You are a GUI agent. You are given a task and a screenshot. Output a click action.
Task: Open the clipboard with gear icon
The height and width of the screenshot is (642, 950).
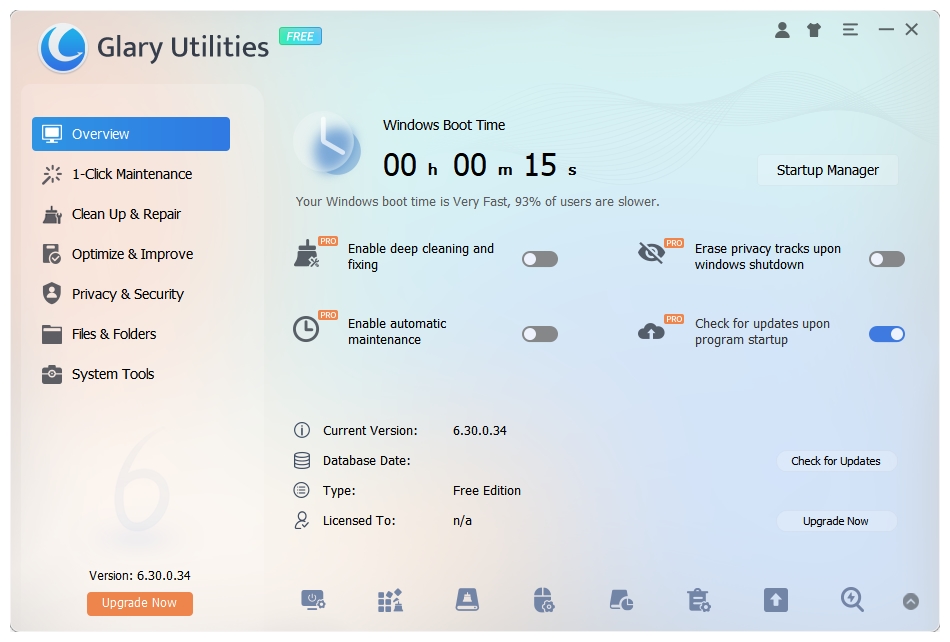[698, 600]
